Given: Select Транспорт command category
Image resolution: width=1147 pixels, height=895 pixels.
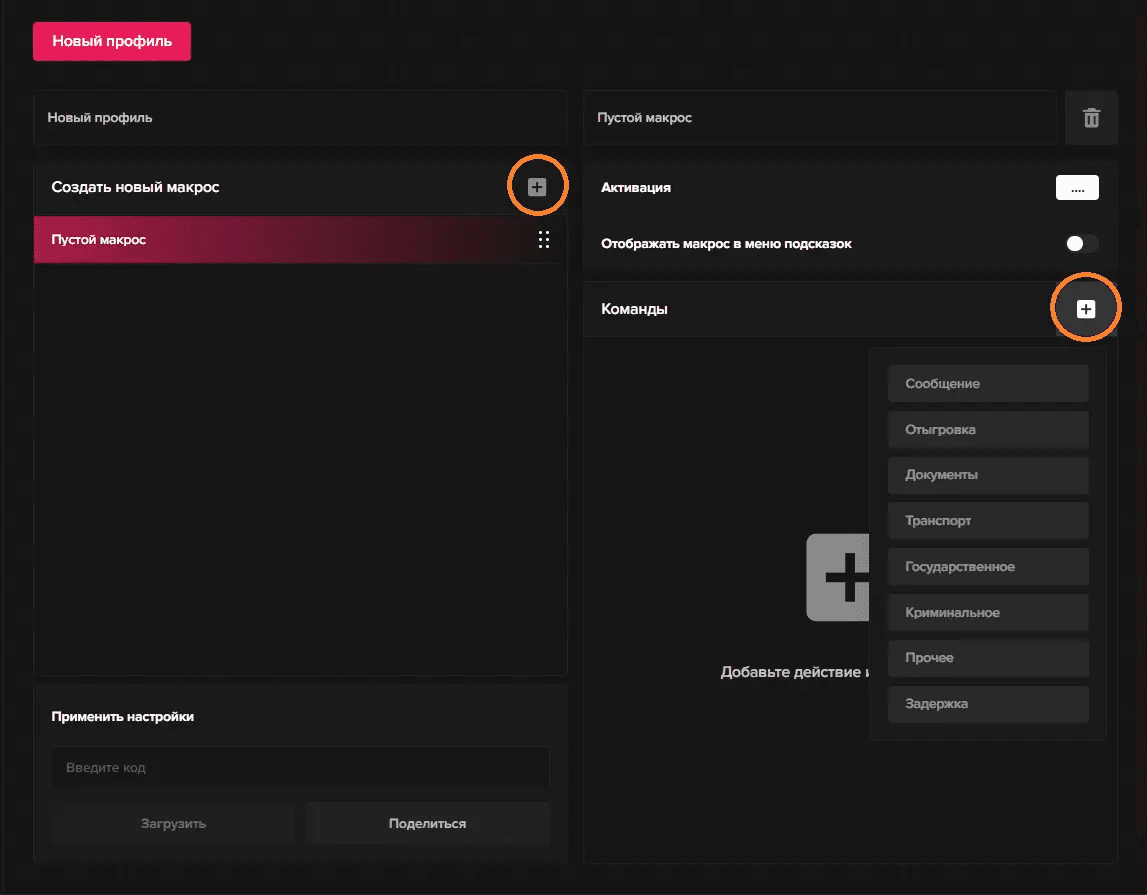Looking at the screenshot, I should [987, 521].
